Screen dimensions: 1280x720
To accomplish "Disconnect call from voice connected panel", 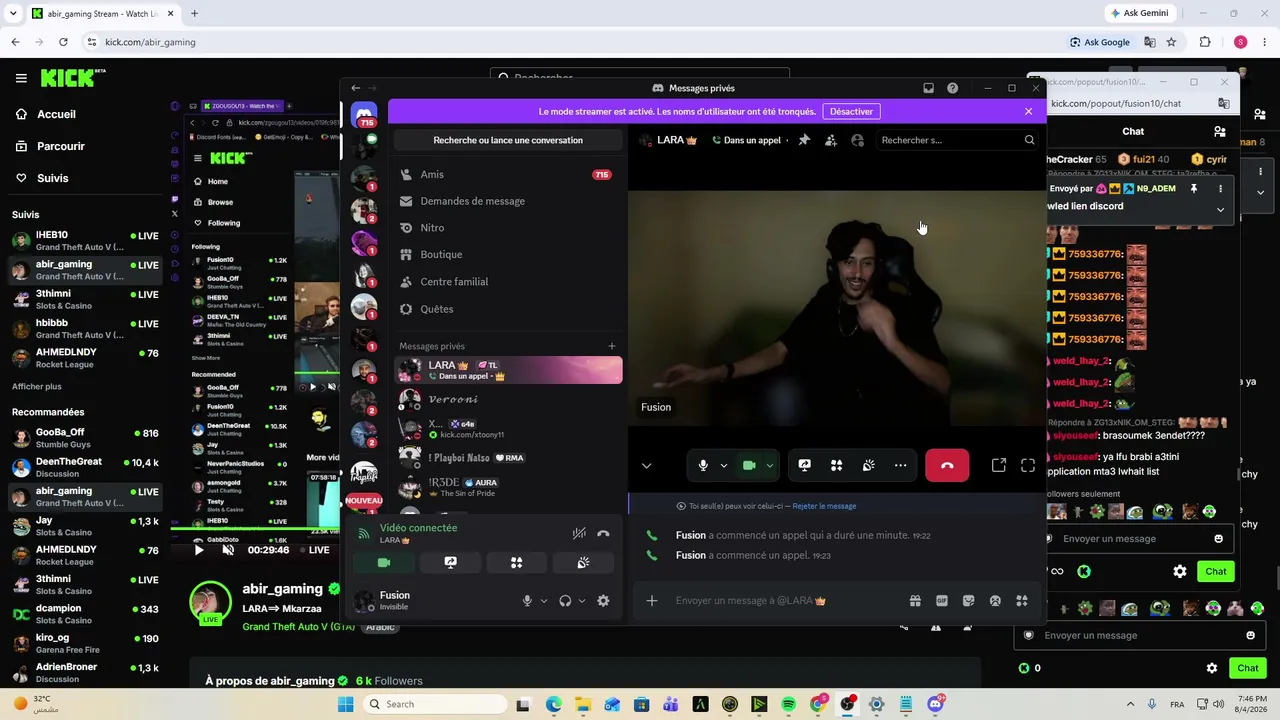I will tap(603, 534).
